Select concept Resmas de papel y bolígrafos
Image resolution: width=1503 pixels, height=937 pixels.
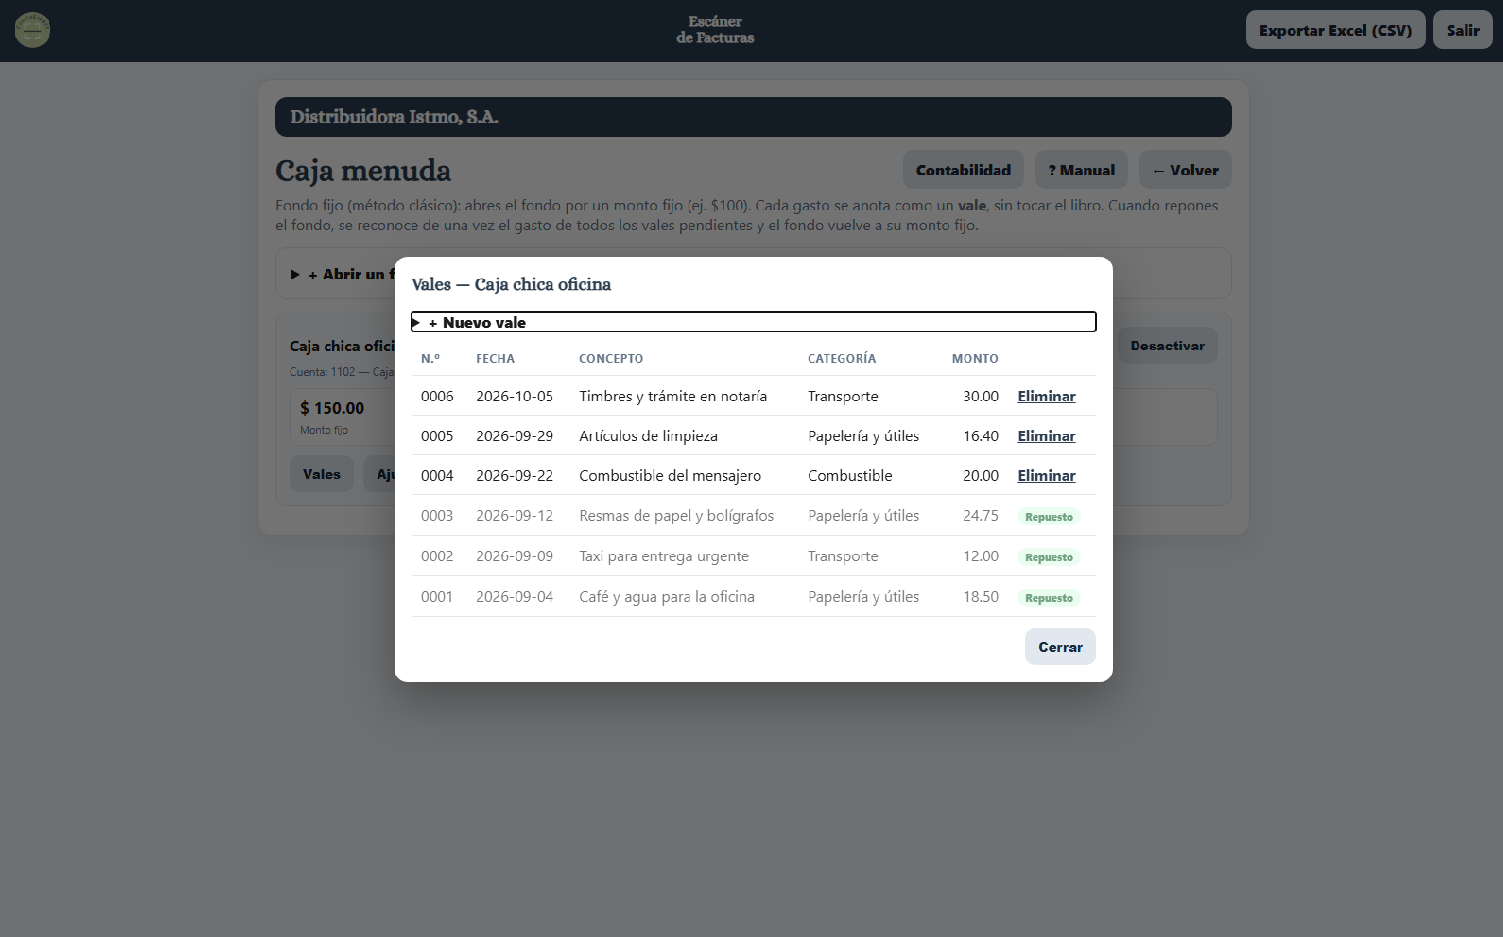[x=676, y=516]
